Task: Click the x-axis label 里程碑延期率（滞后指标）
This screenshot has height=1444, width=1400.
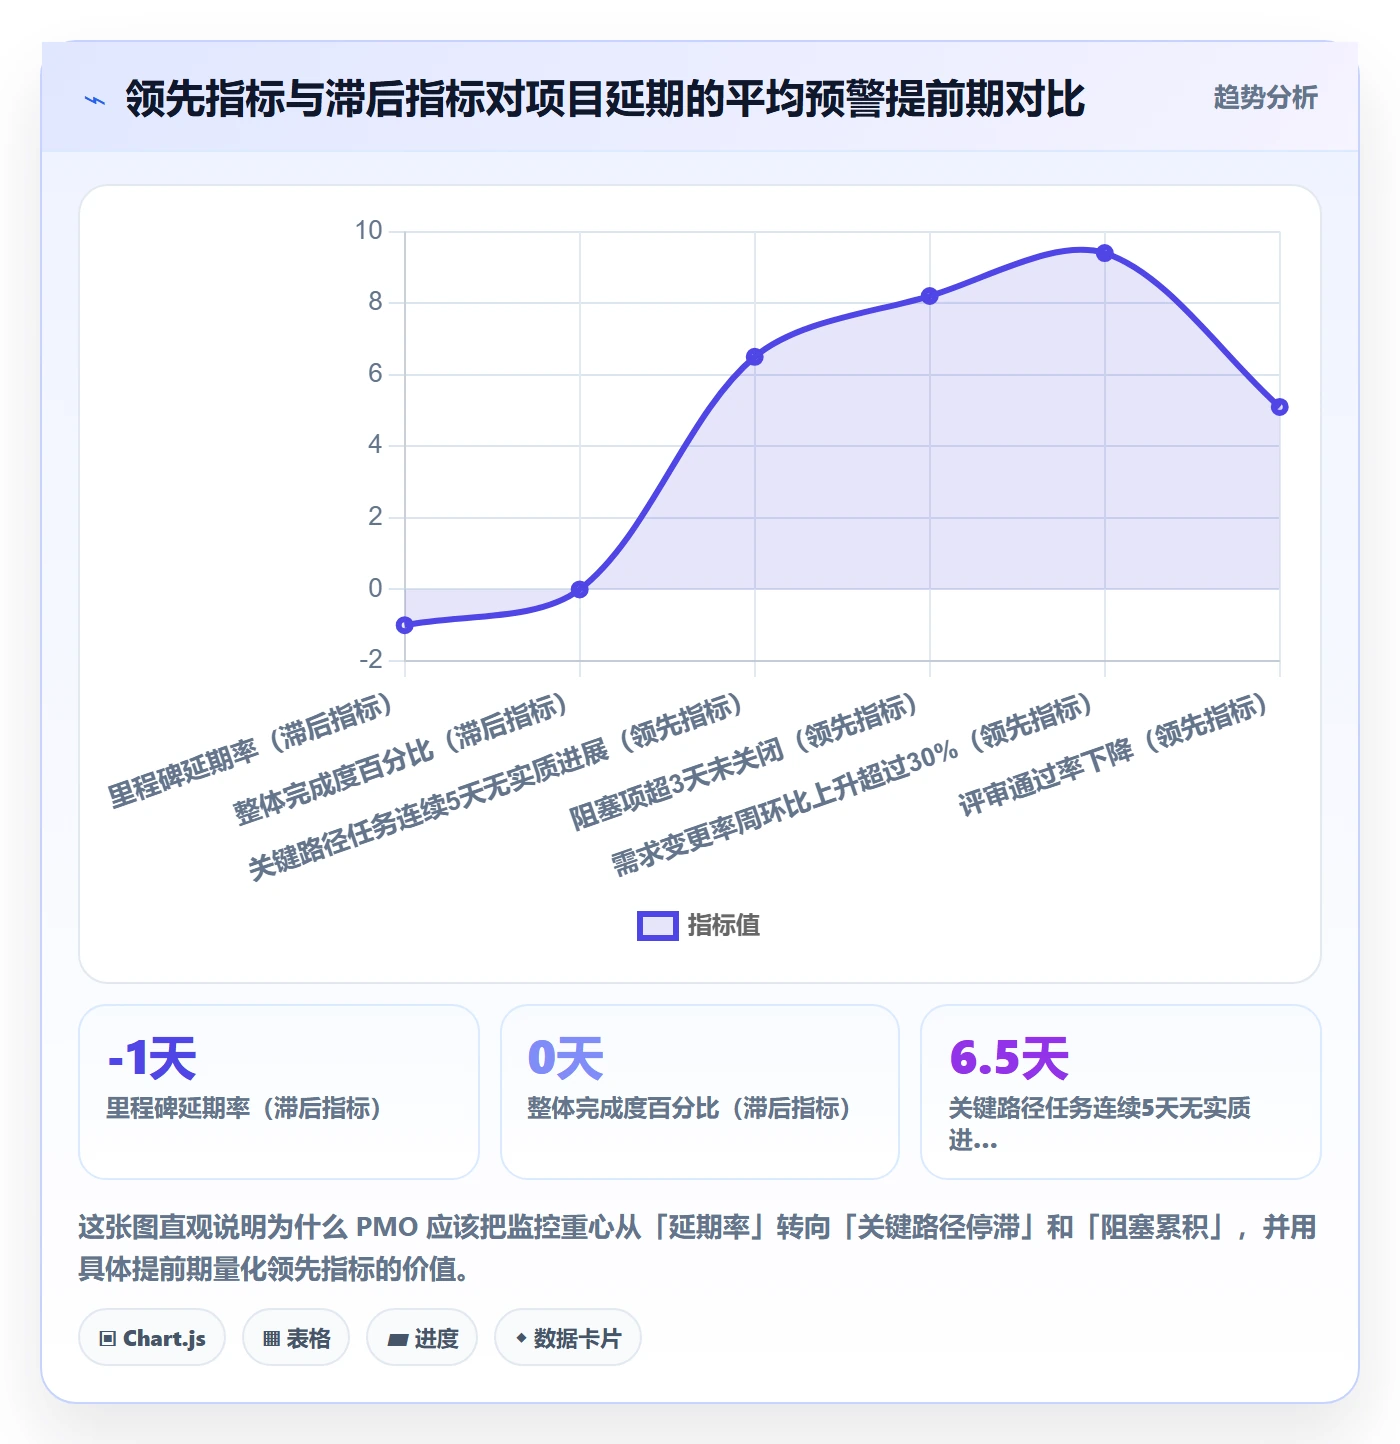Action: click(x=250, y=750)
